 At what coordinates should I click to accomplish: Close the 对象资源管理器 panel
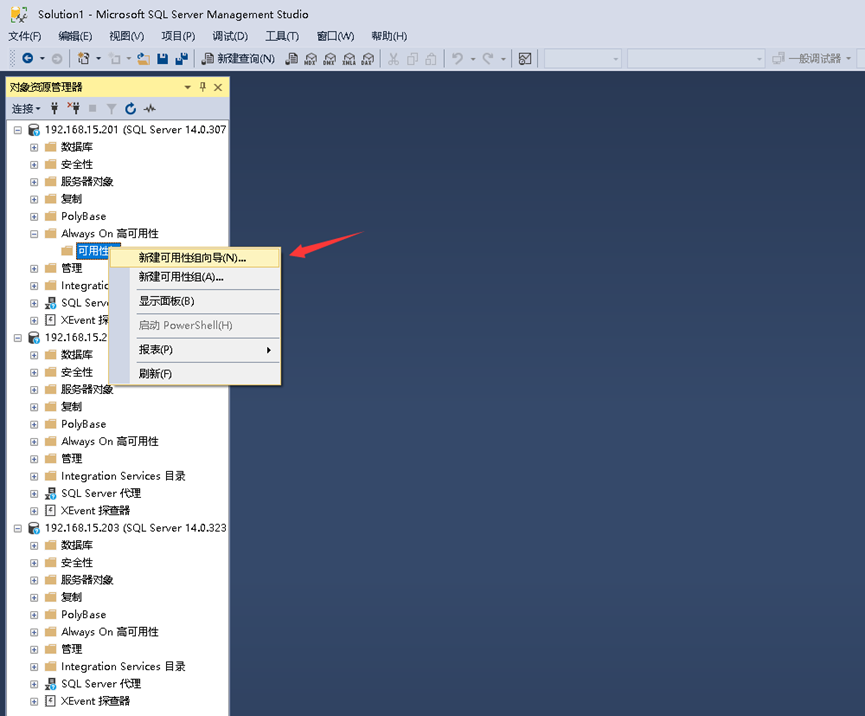pyautogui.click(x=218, y=87)
